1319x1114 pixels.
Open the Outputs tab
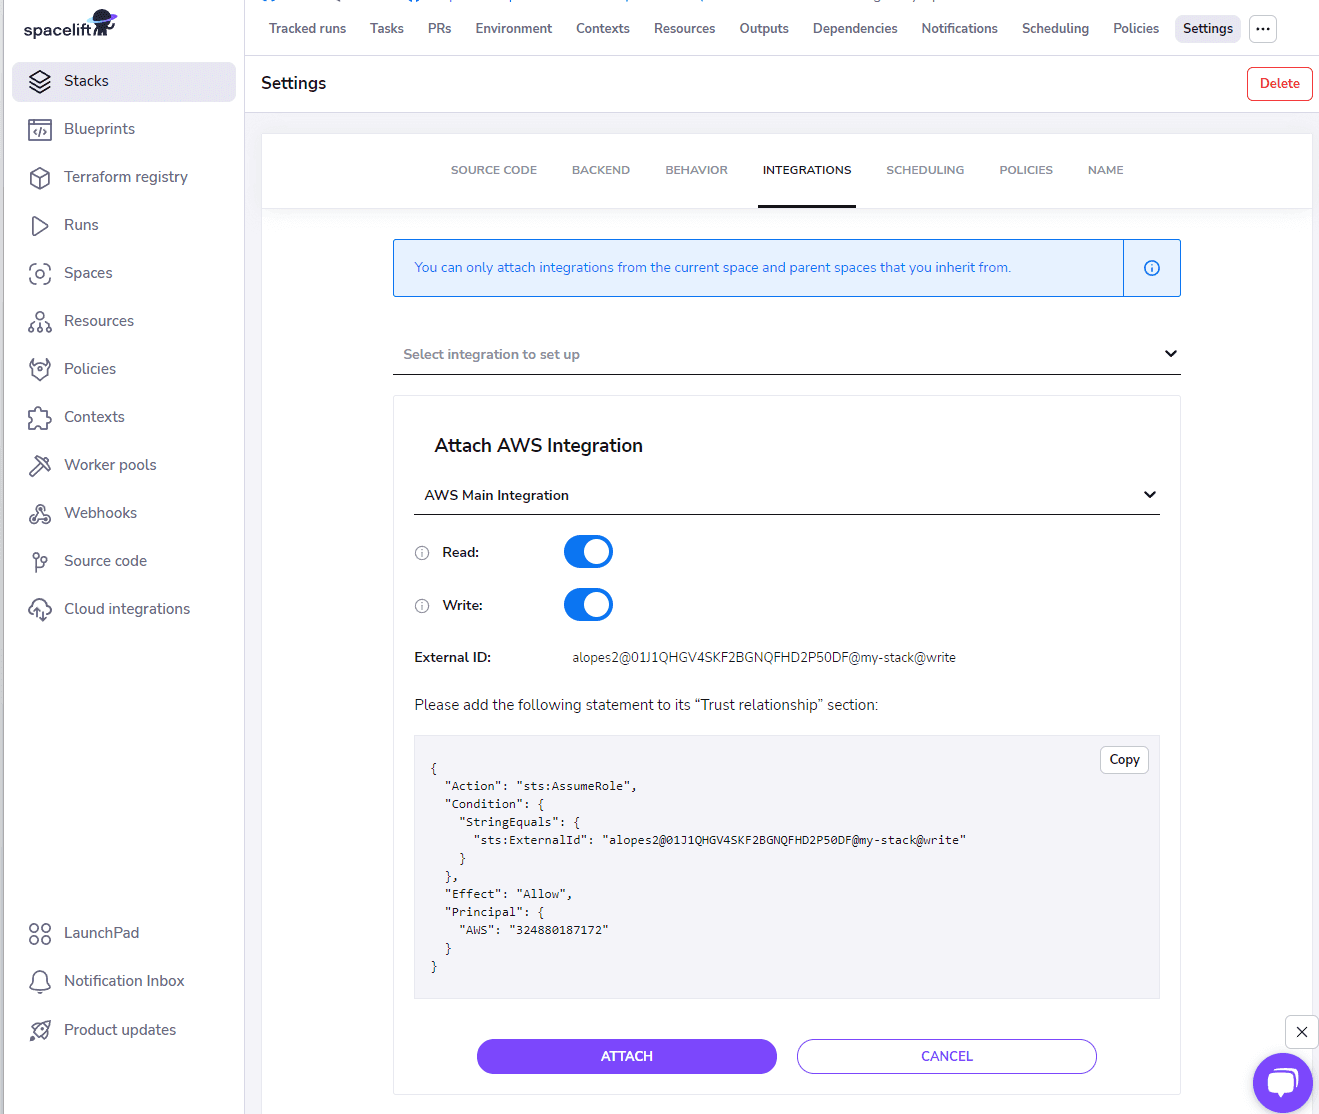pyautogui.click(x=764, y=29)
